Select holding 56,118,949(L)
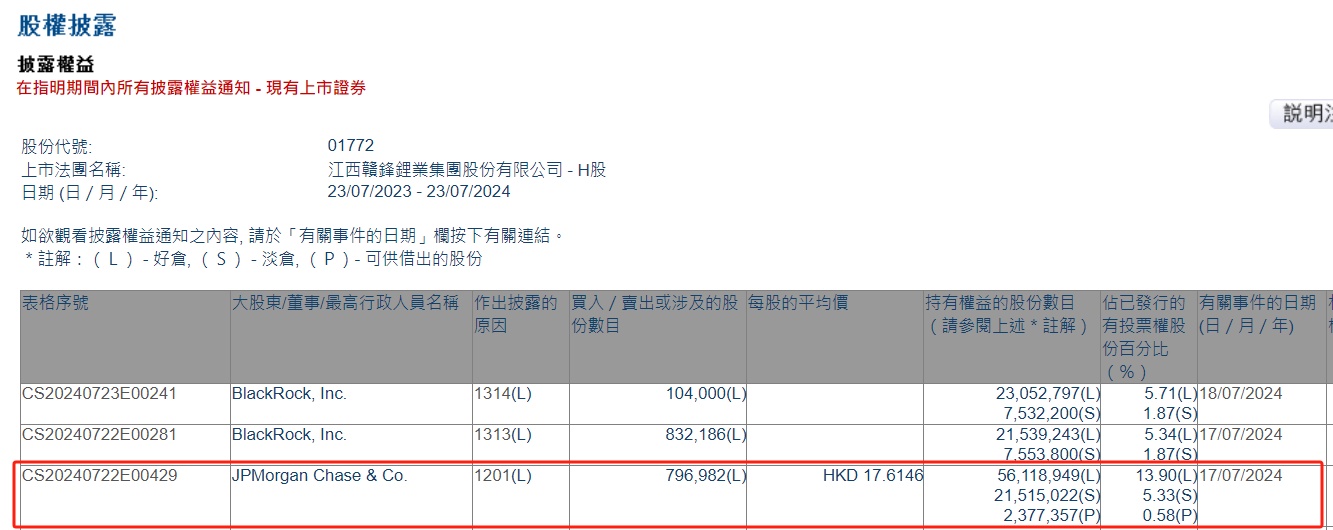The image size is (1333, 530). click(x=1048, y=476)
